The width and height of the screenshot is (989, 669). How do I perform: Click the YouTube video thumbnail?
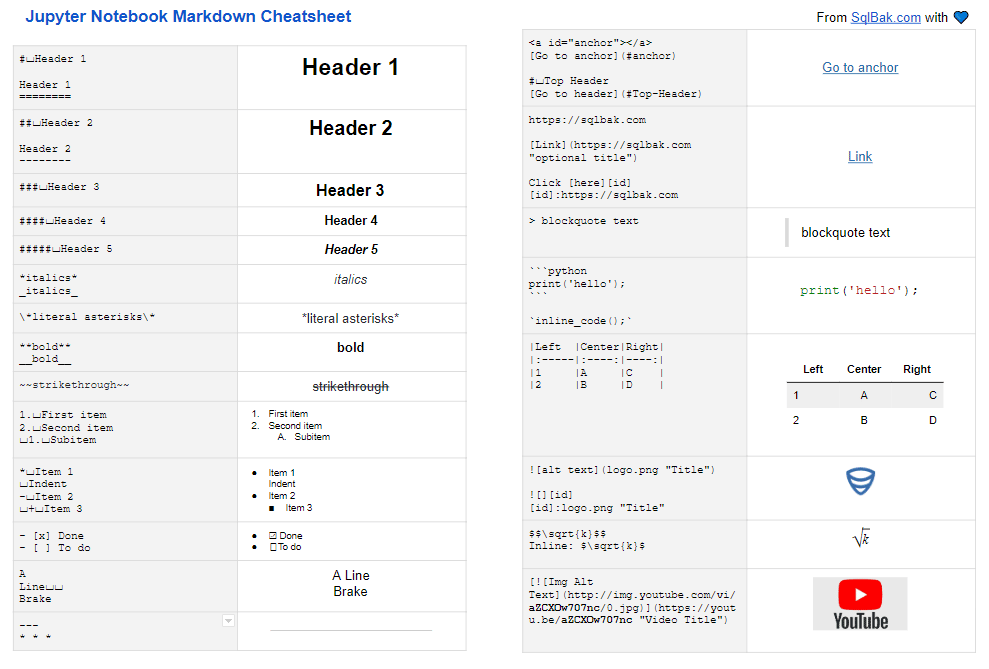click(x=859, y=602)
